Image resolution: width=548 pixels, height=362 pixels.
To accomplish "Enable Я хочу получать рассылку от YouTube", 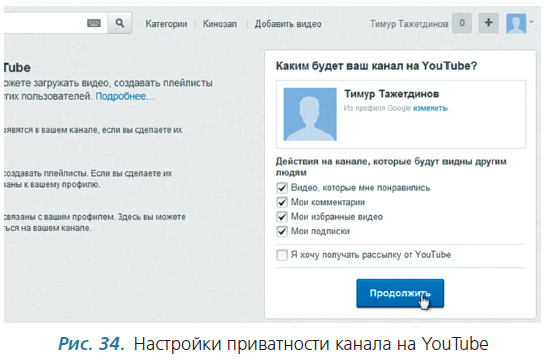I will click(282, 255).
